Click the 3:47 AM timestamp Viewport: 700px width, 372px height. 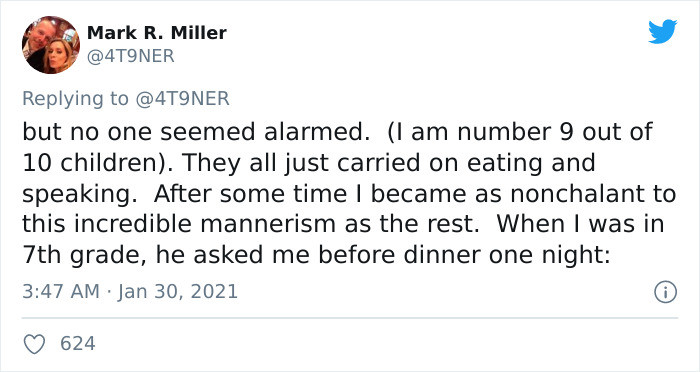(x=61, y=292)
